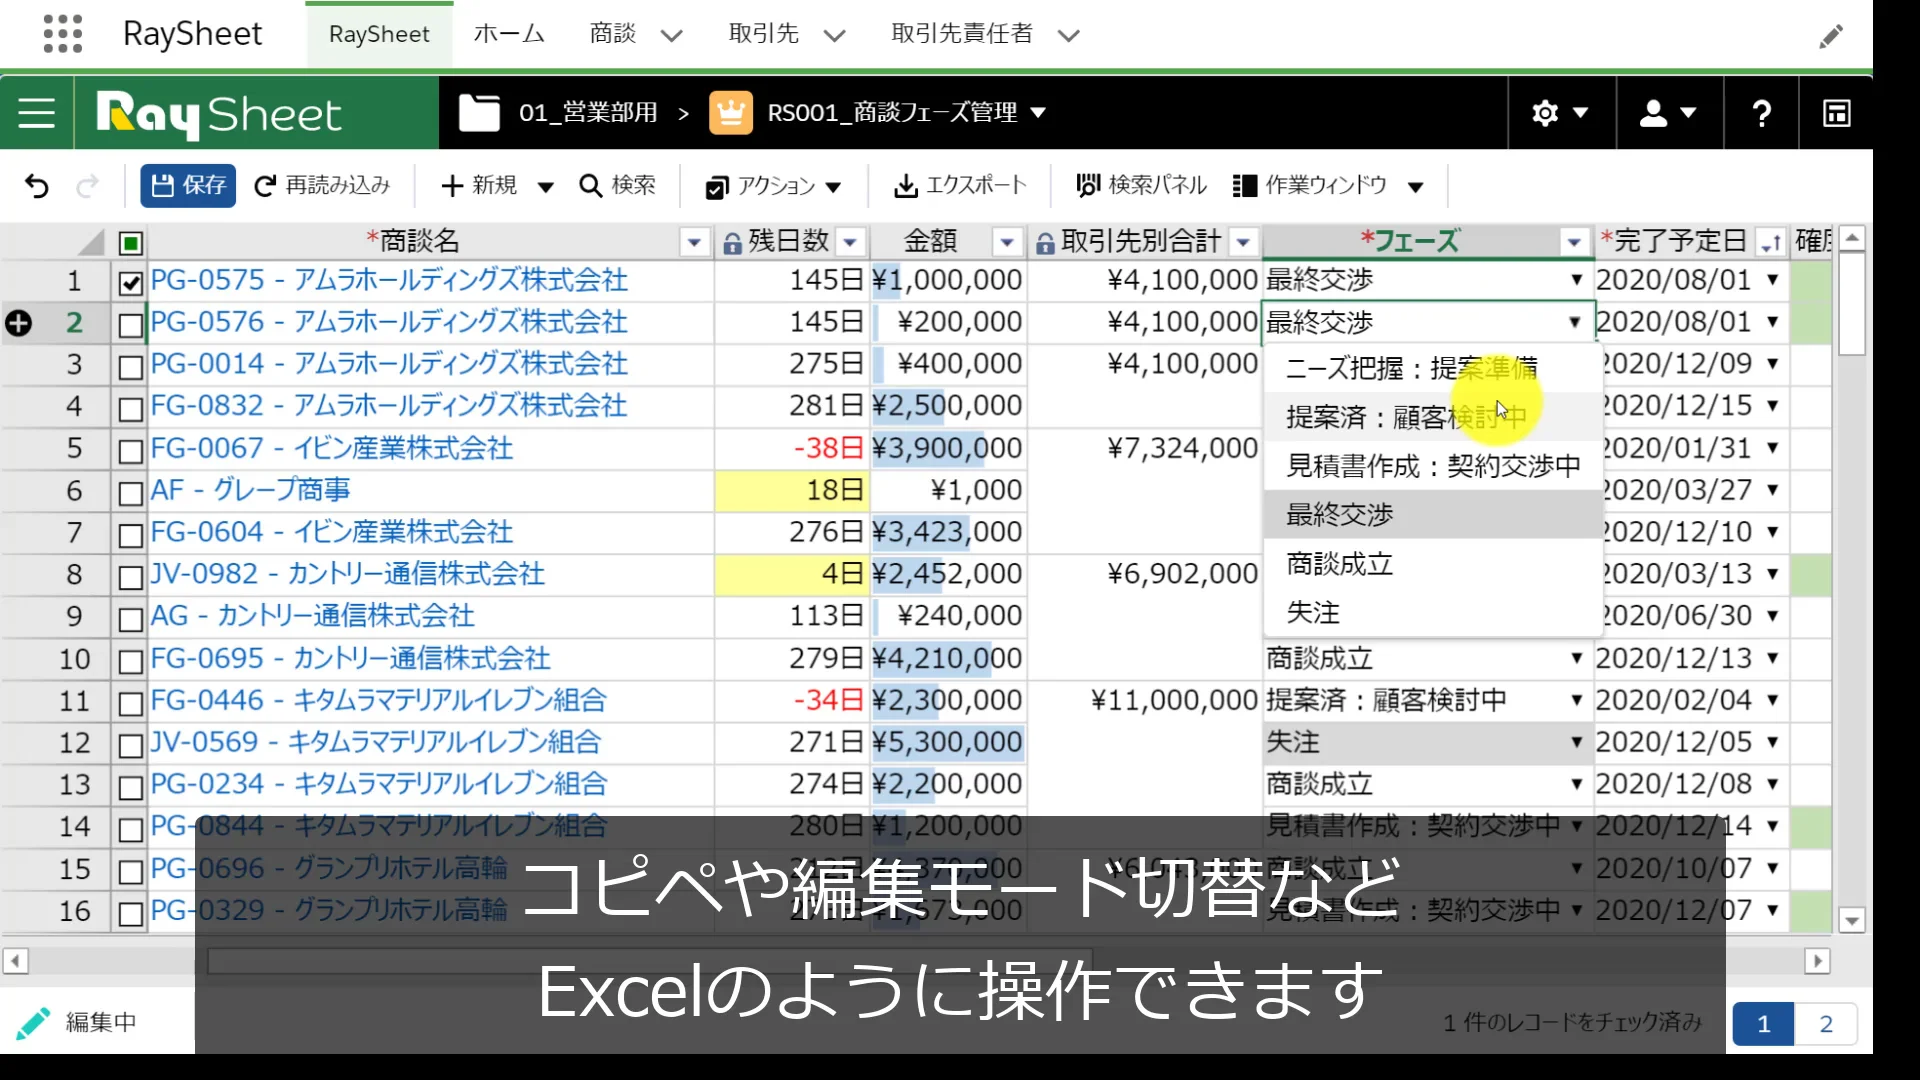This screenshot has height=1080, width=1920.
Task: Open the フェーズ column filter dropdown
Action: (1574, 243)
